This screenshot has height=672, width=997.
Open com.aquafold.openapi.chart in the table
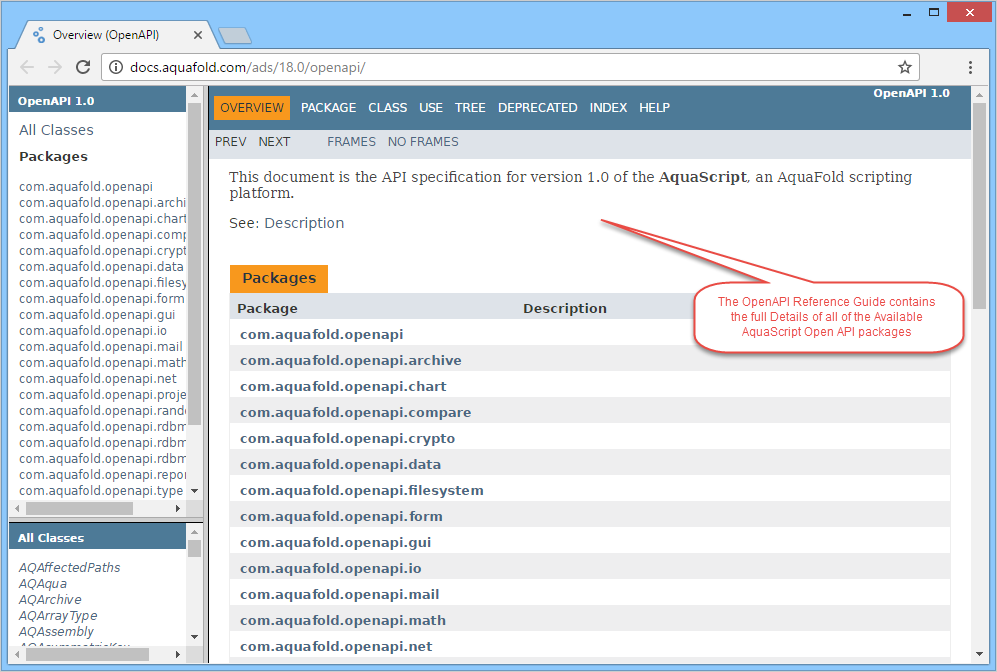coord(343,387)
